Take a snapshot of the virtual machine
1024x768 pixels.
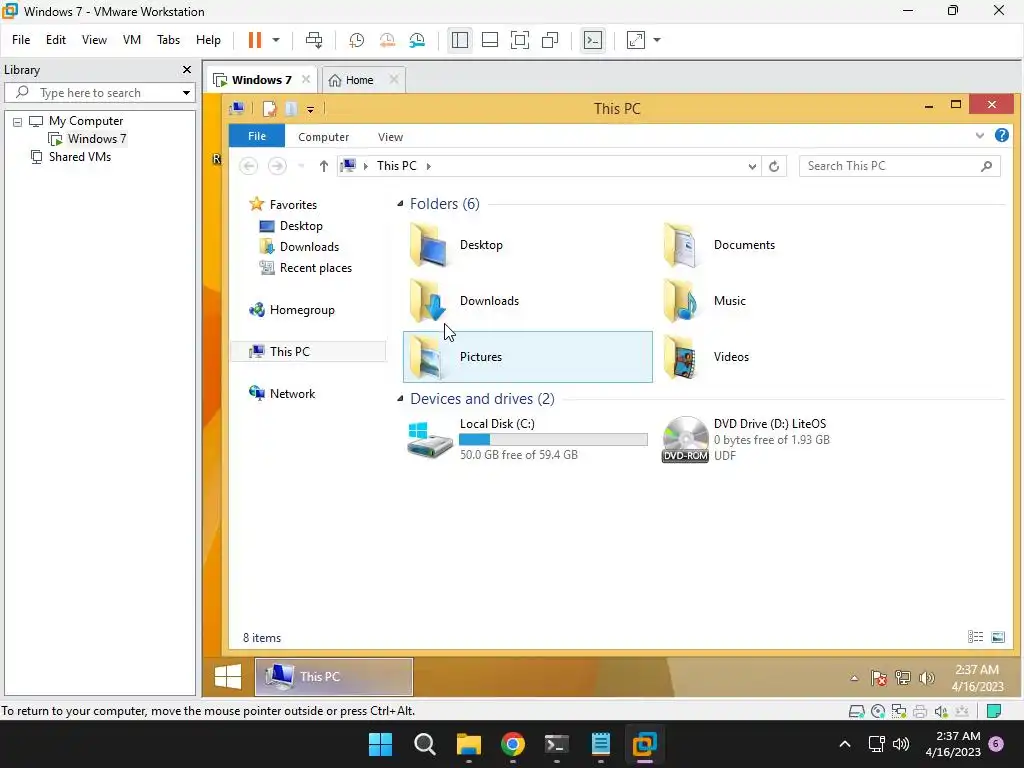(x=357, y=40)
